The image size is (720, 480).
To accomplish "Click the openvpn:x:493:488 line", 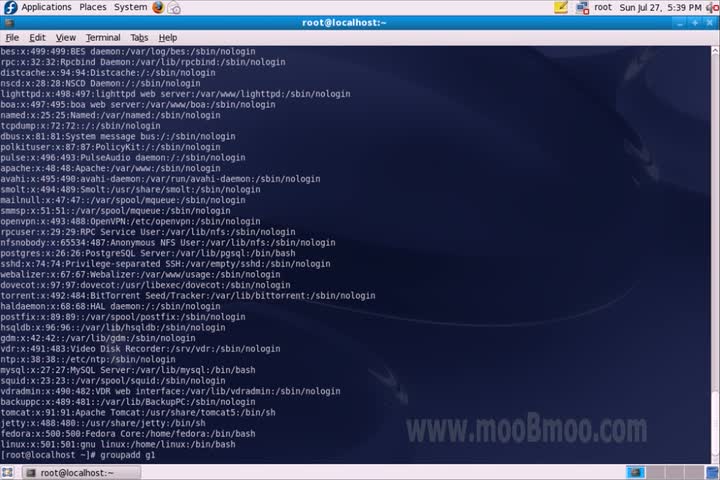I will click(x=130, y=221).
